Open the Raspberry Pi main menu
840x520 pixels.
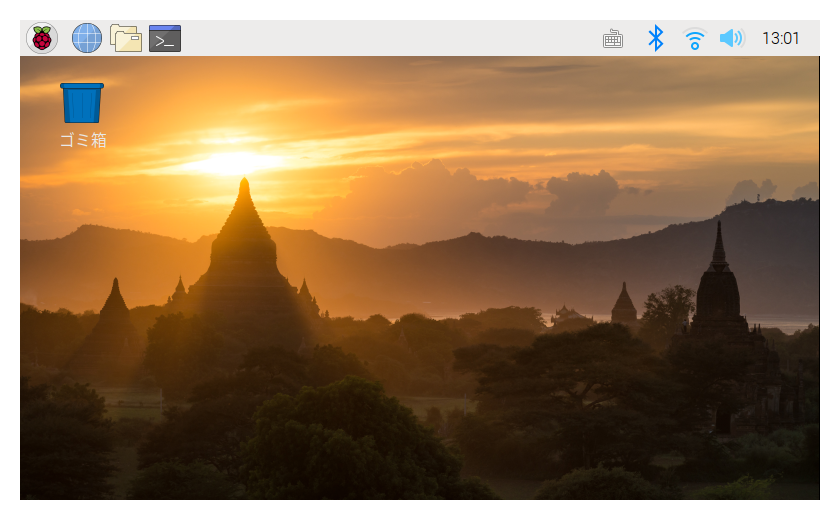[x=42, y=39]
